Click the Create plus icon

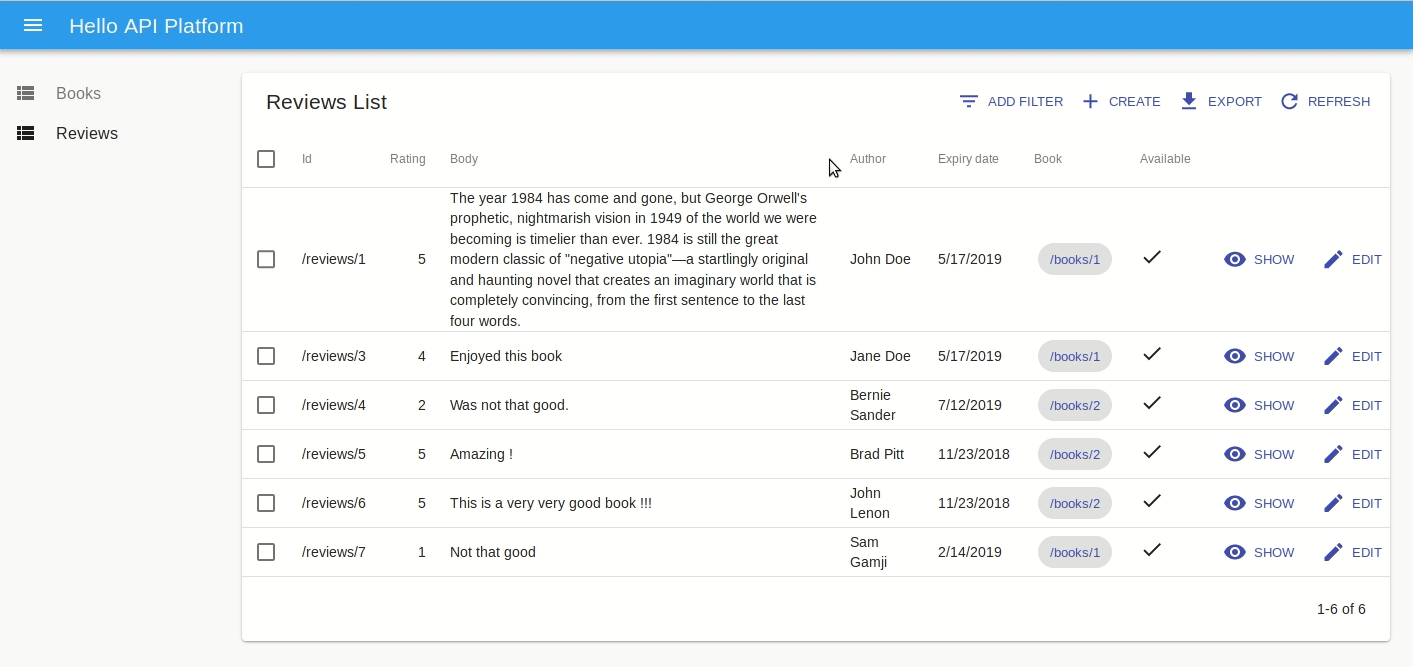pyautogui.click(x=1090, y=101)
